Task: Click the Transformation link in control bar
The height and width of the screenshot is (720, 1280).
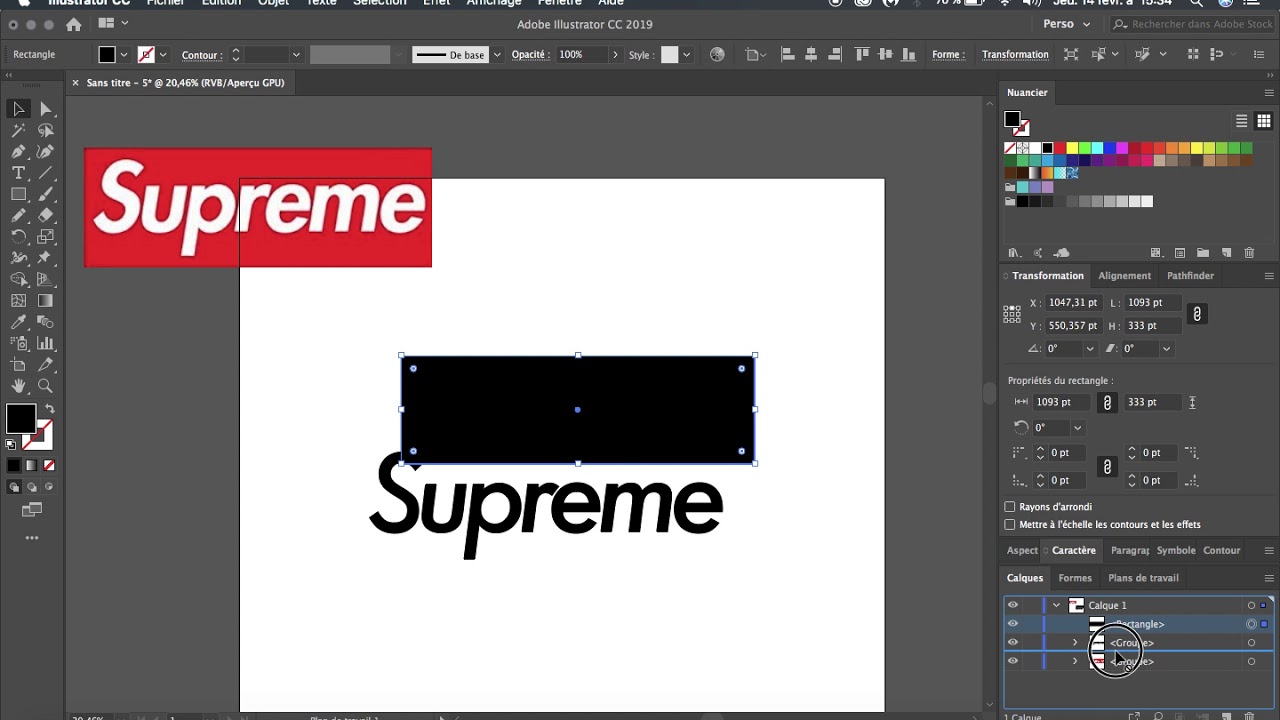Action: point(1015,55)
